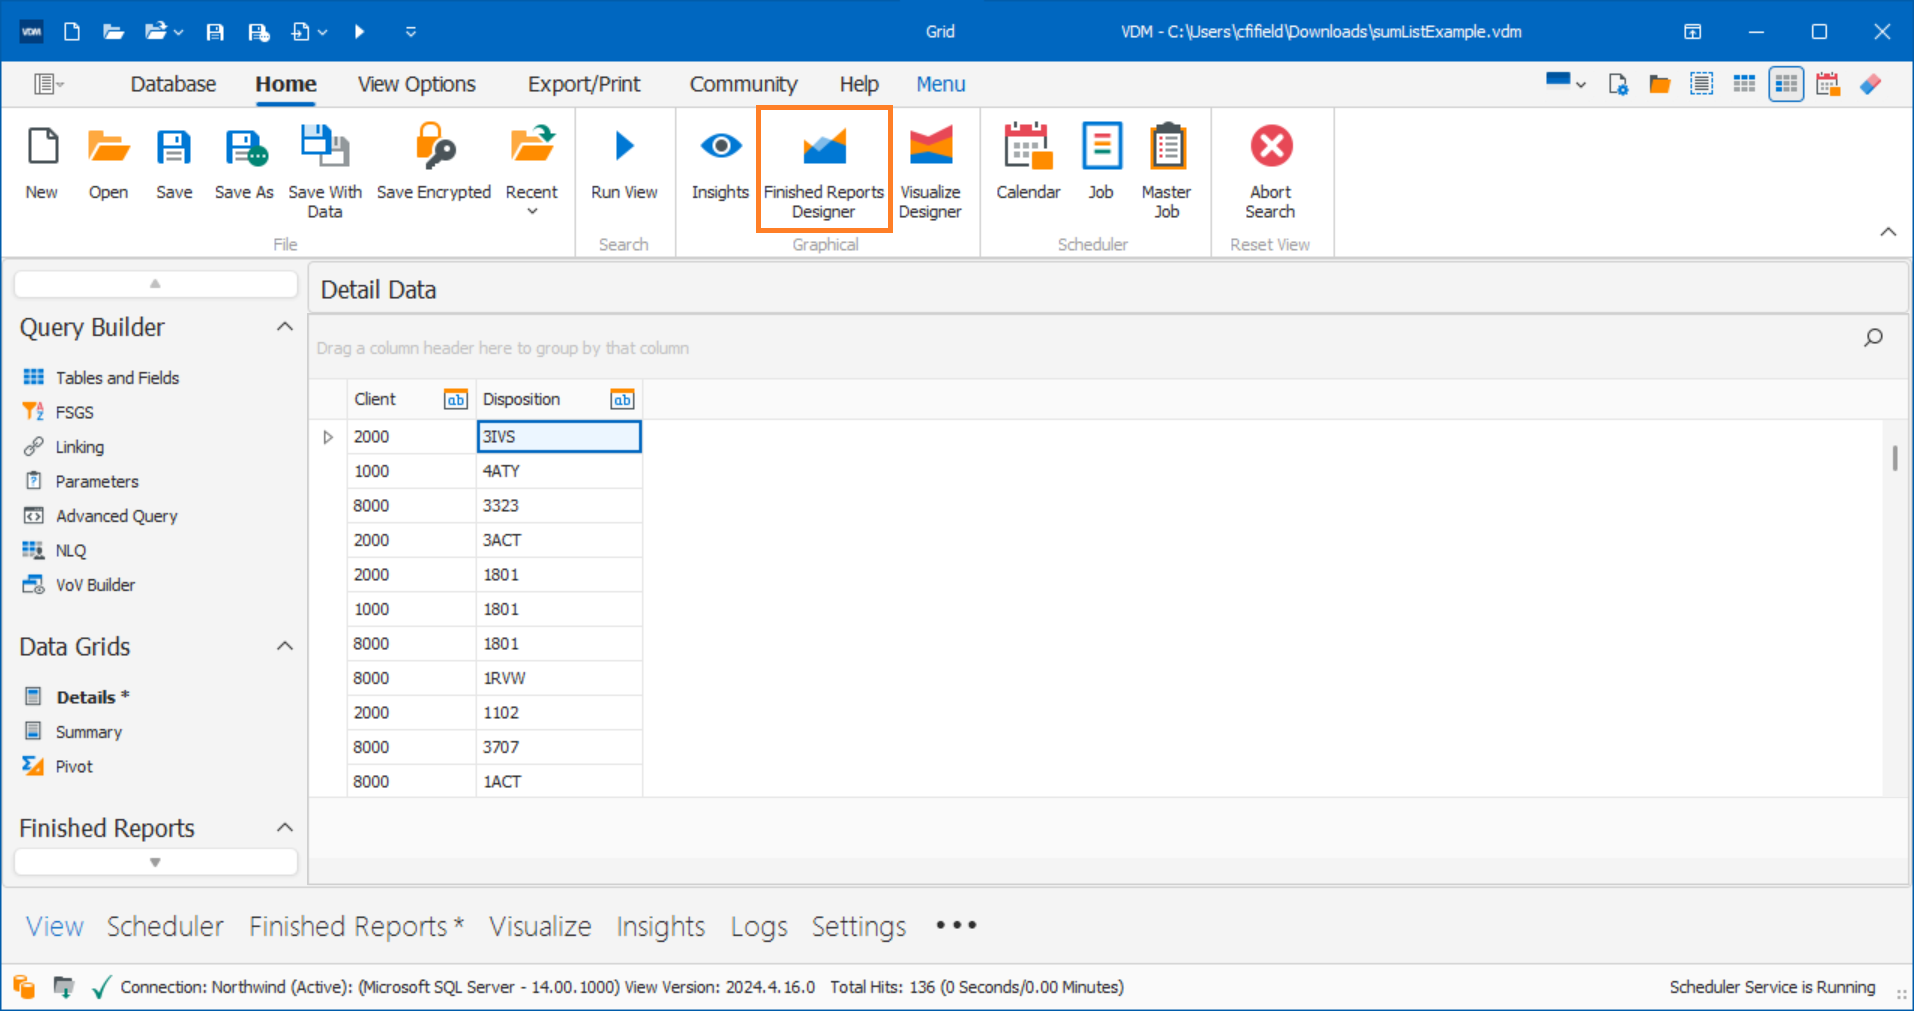Screen dimensions: 1914x1011
Task: Open the Community tab
Action: [x=743, y=84]
